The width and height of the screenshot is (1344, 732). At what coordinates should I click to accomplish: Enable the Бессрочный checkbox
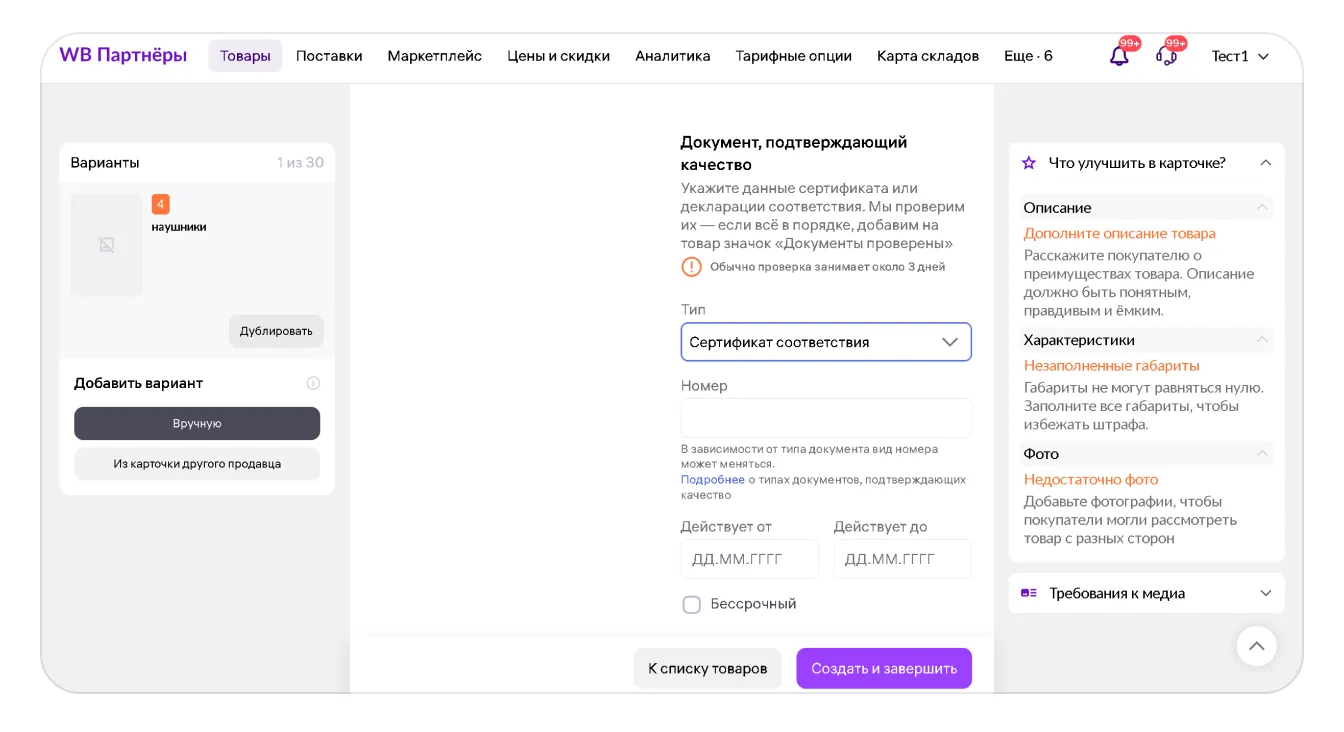tap(691, 604)
